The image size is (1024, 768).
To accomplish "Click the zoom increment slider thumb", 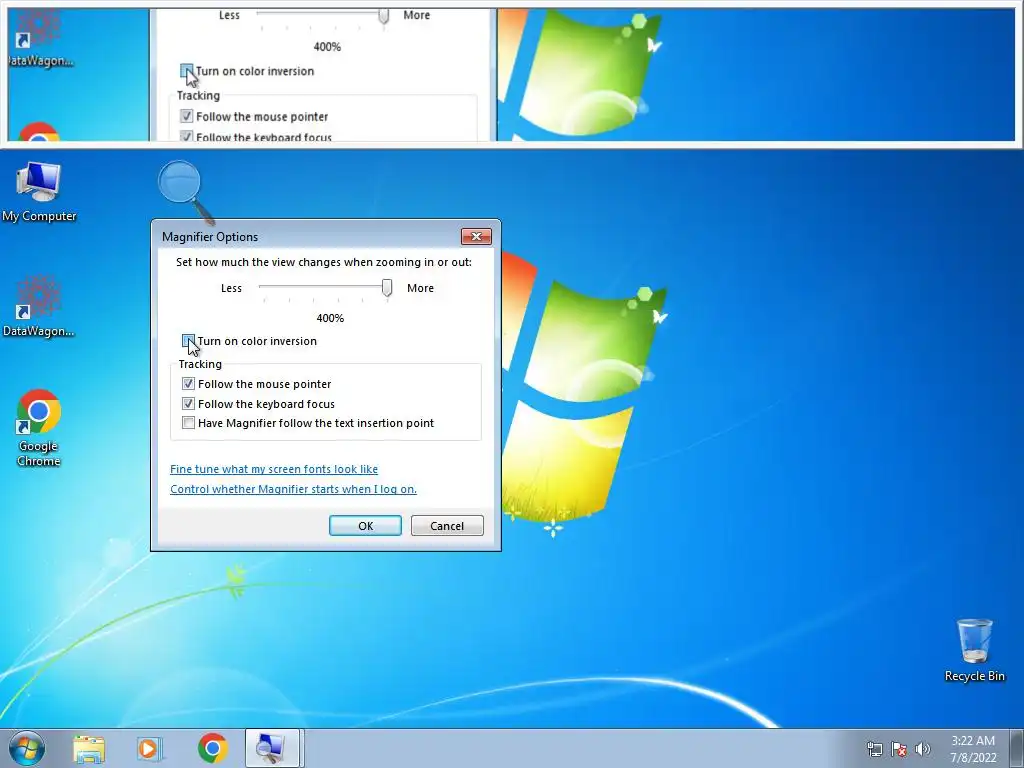I will [387, 287].
